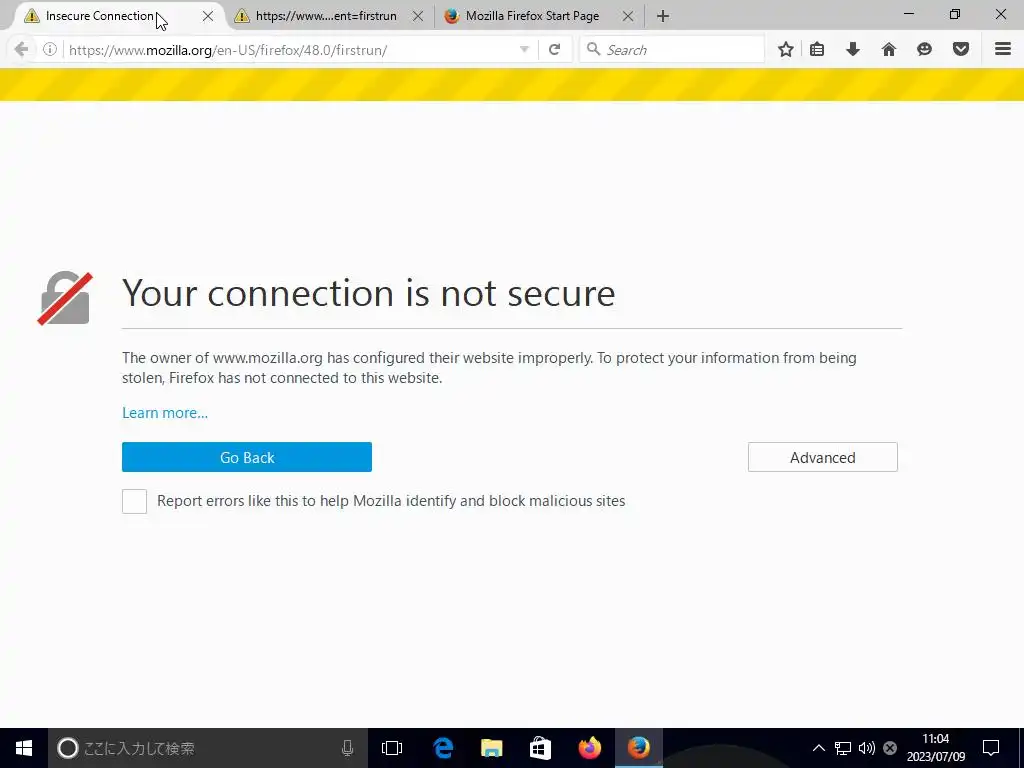Click the heading Your connection is not secure
The height and width of the screenshot is (768, 1024).
(369, 293)
